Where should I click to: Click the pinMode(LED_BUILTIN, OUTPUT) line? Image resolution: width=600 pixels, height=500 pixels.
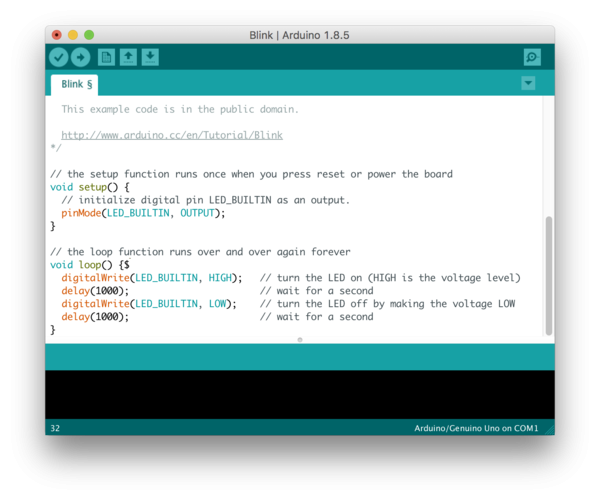(x=143, y=213)
